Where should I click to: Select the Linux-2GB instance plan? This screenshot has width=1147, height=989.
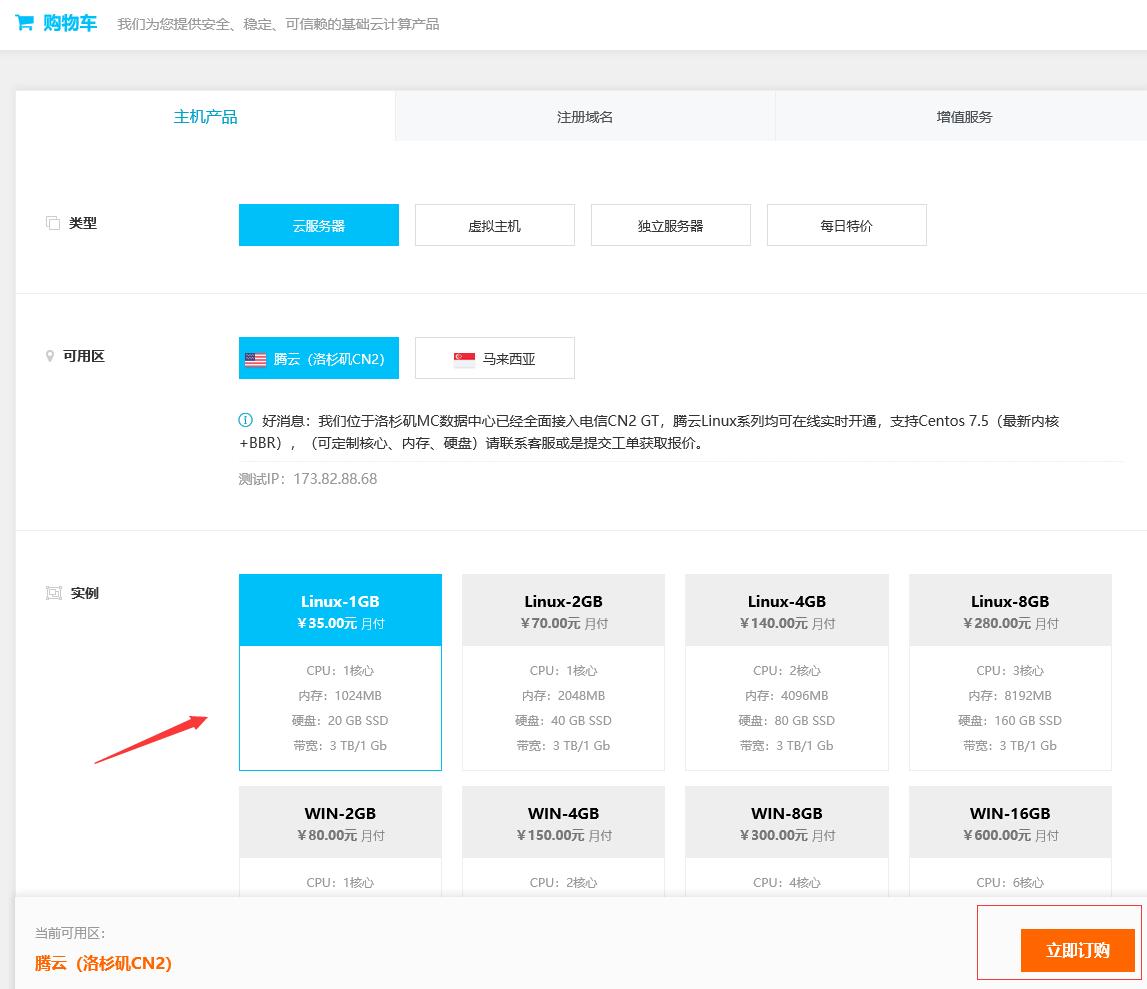tap(563, 672)
